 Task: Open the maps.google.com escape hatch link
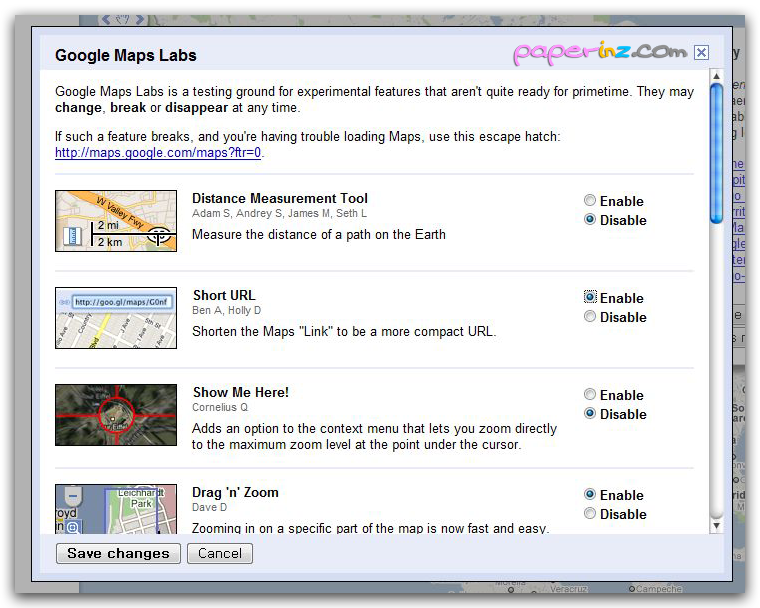(158, 153)
